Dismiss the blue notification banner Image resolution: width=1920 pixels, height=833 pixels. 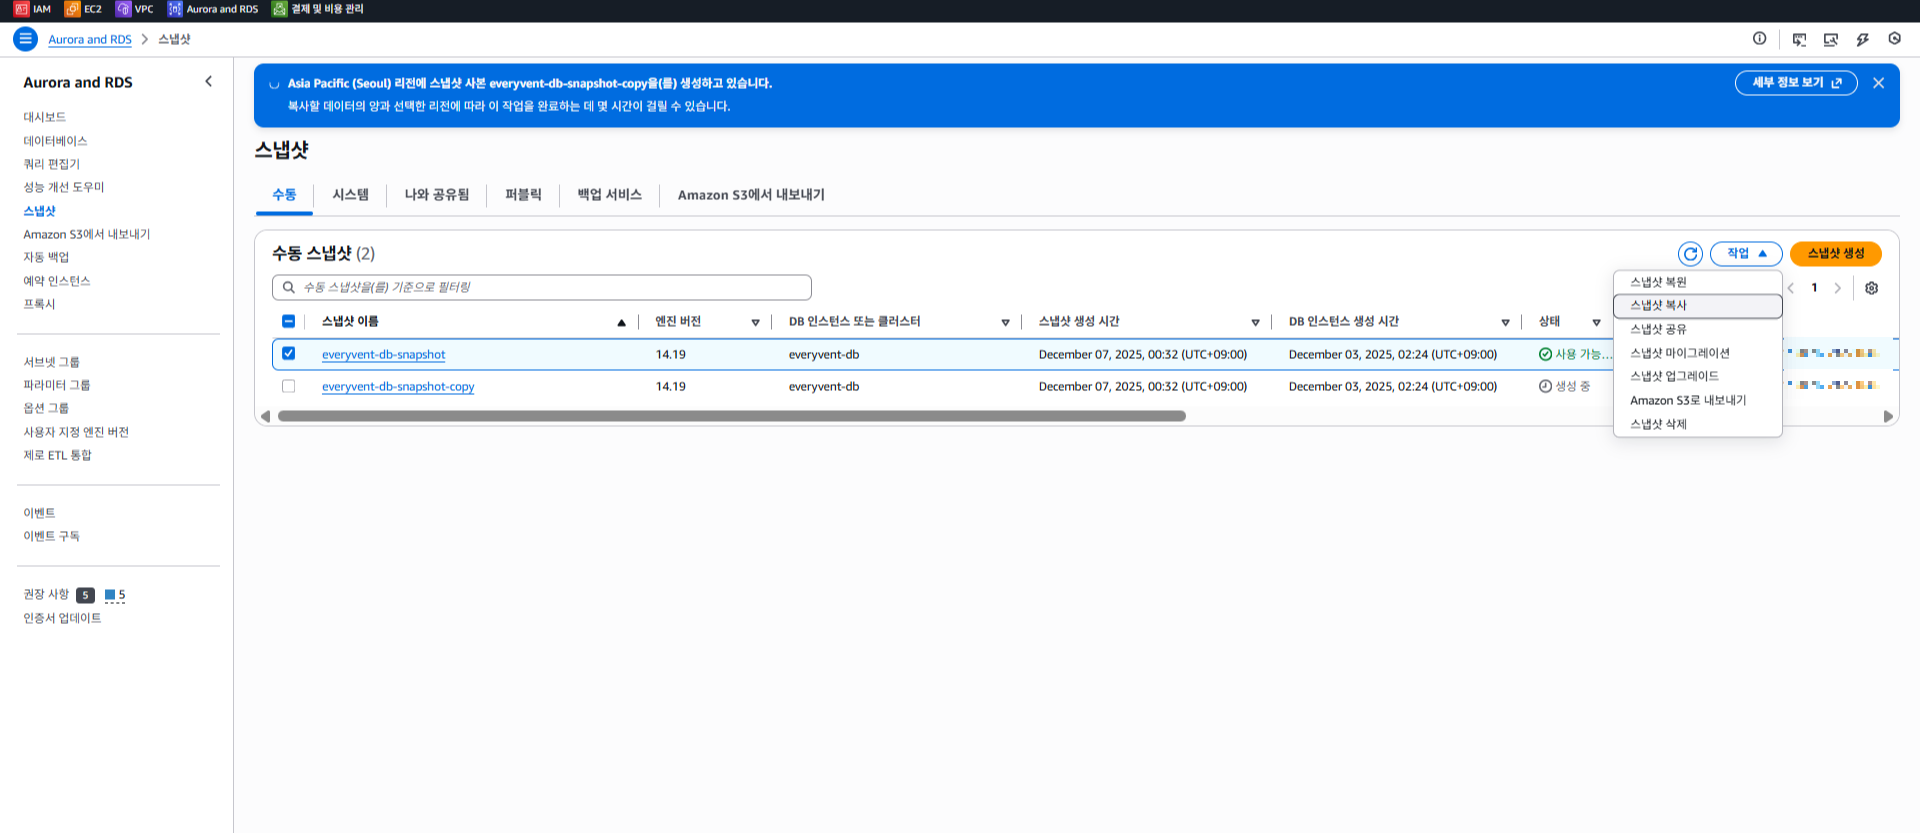1878,83
